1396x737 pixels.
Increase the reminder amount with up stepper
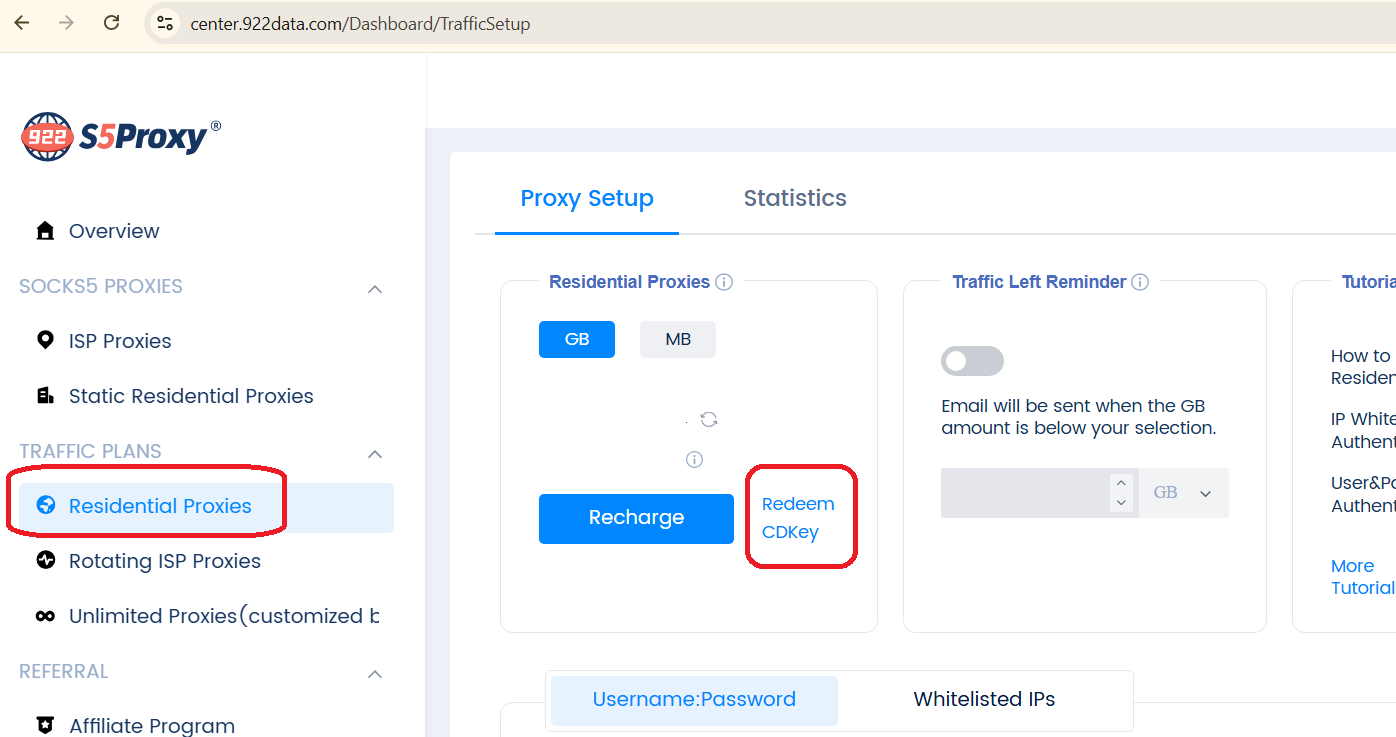click(x=1122, y=482)
